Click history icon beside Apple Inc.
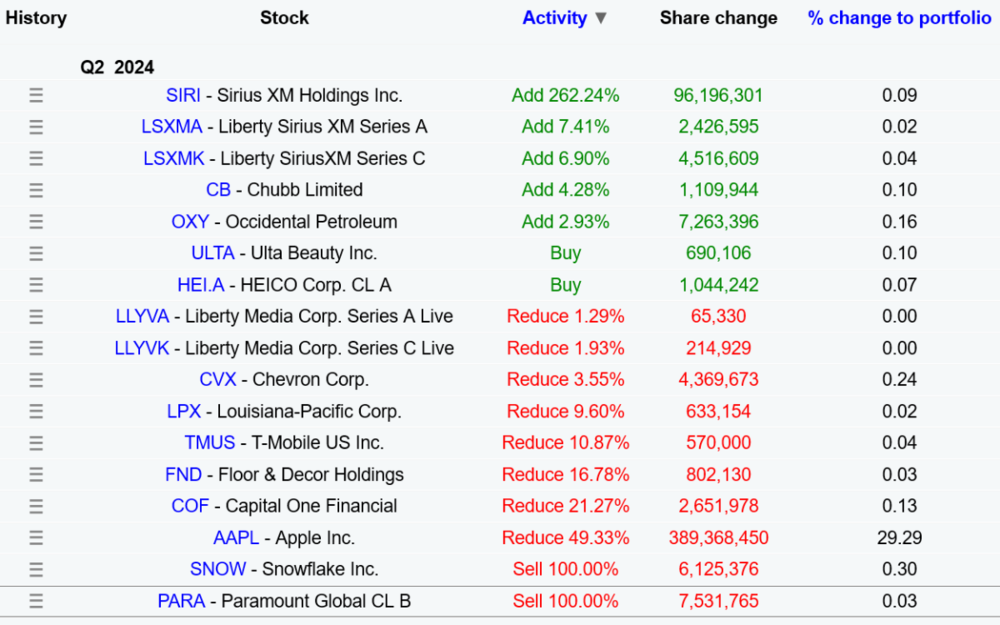 coord(36,538)
